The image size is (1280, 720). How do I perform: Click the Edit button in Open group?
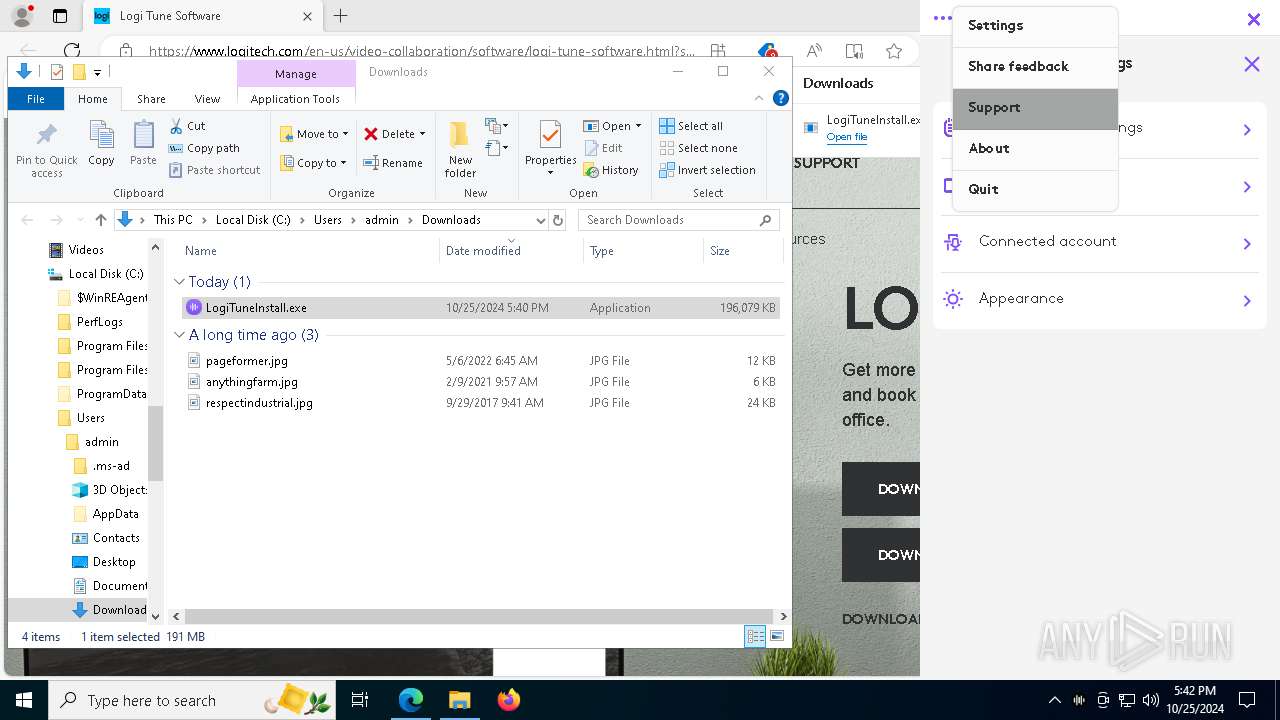tap(603, 148)
